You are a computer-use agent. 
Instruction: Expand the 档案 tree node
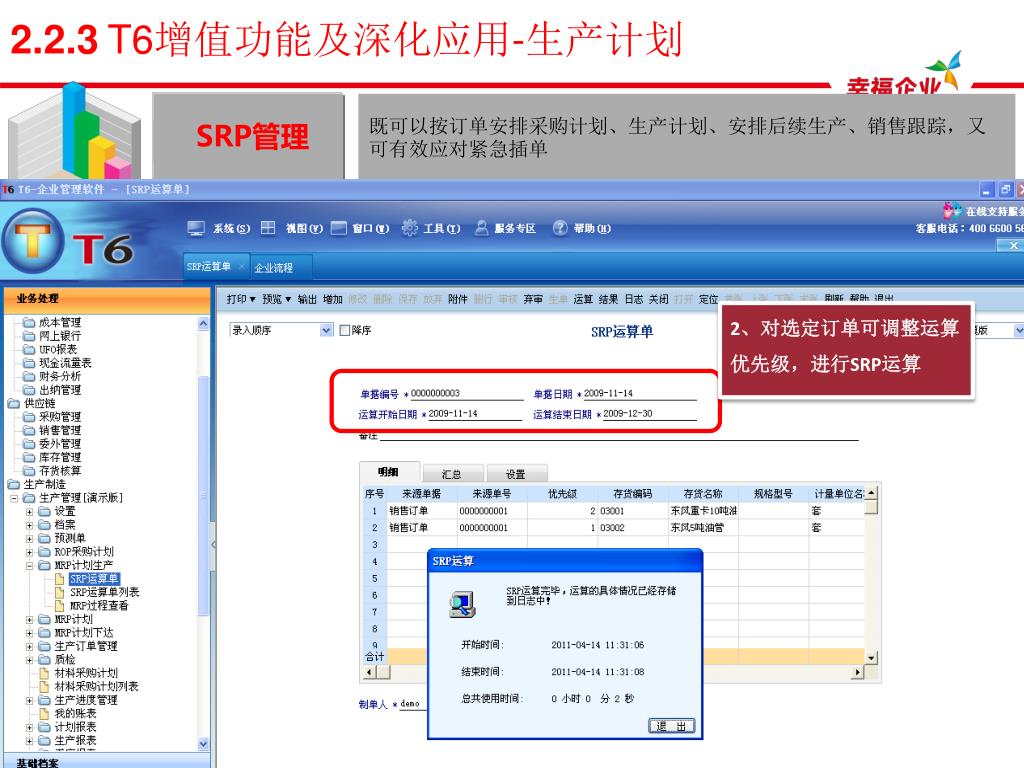[x=29, y=525]
